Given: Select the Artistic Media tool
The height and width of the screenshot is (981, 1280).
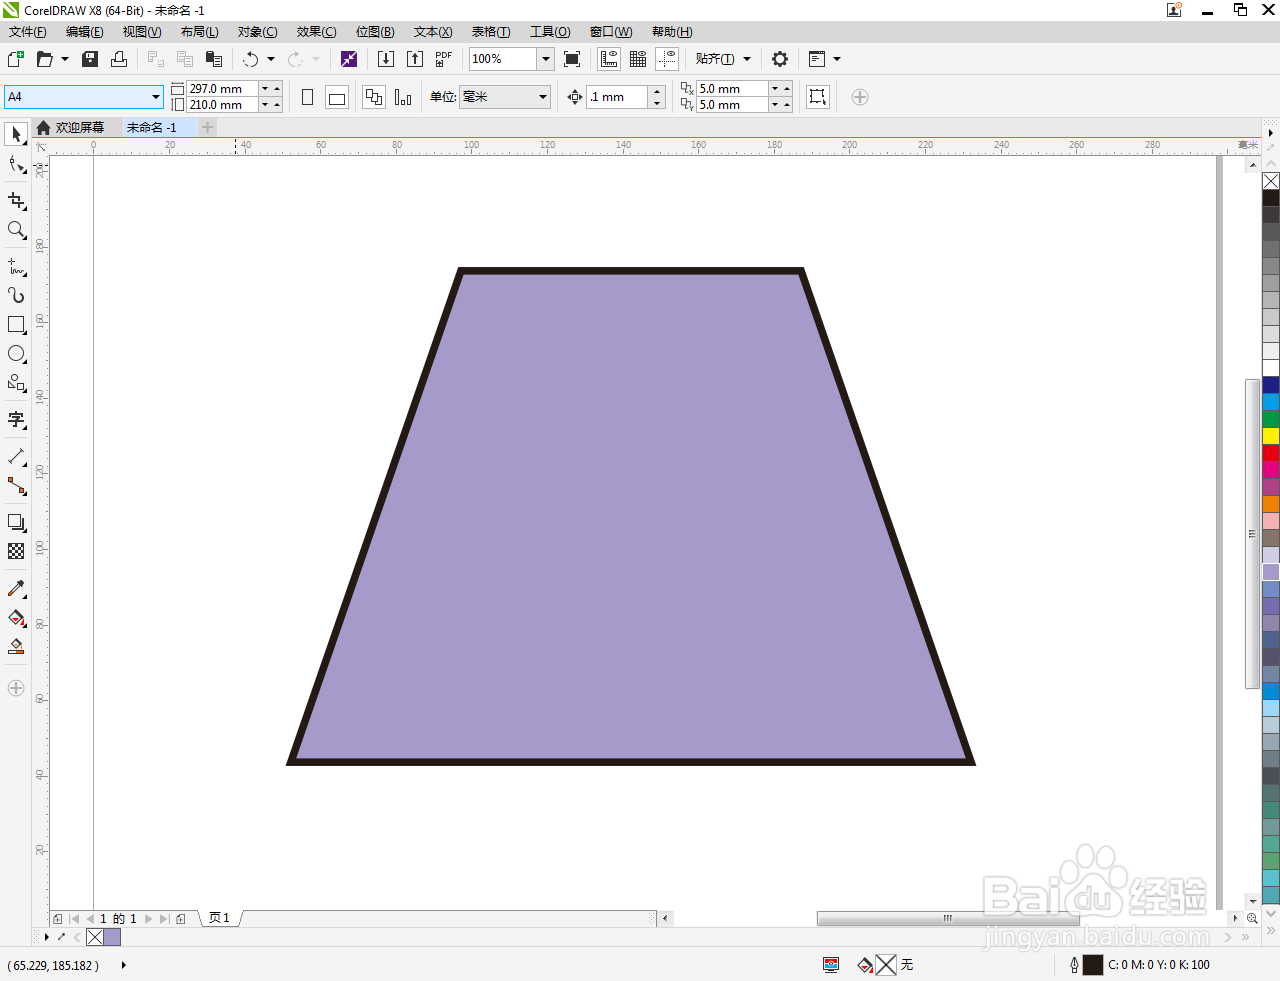Looking at the screenshot, I should (16, 295).
